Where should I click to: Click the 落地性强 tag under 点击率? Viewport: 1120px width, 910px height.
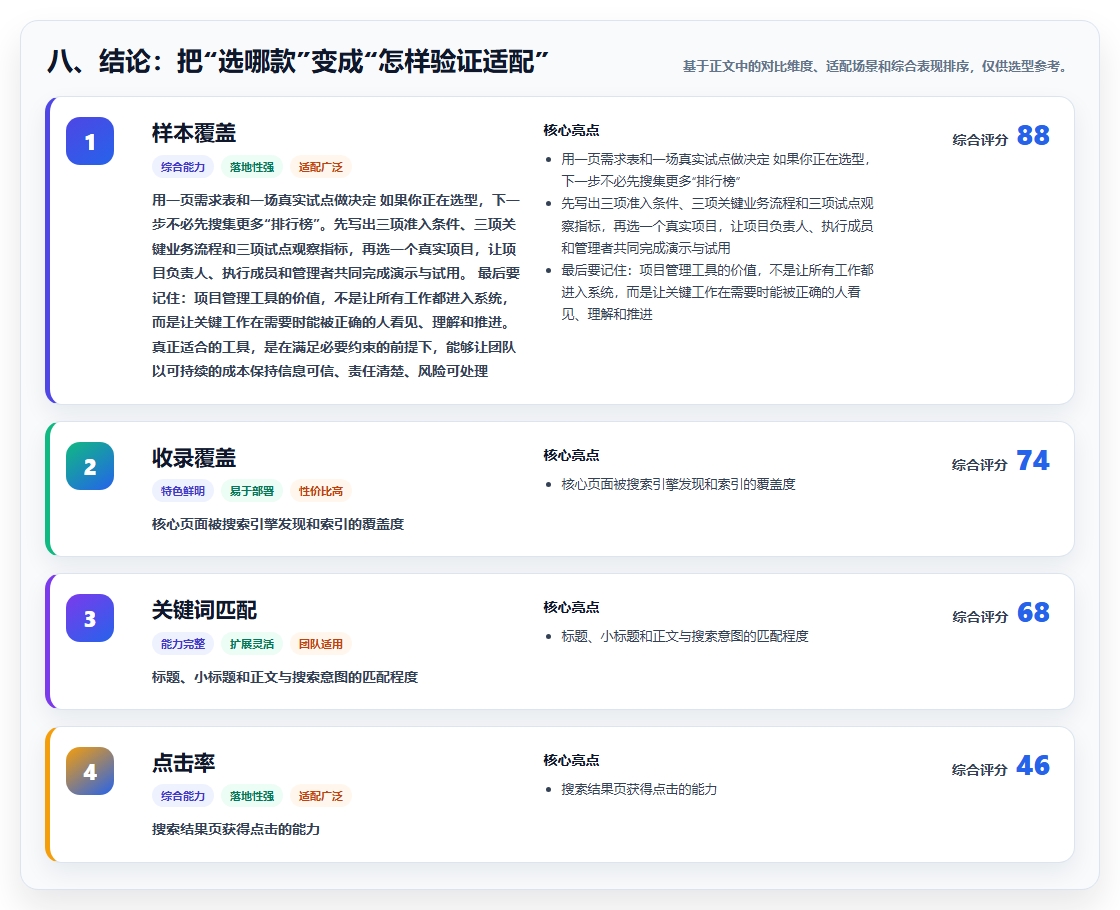[252, 796]
